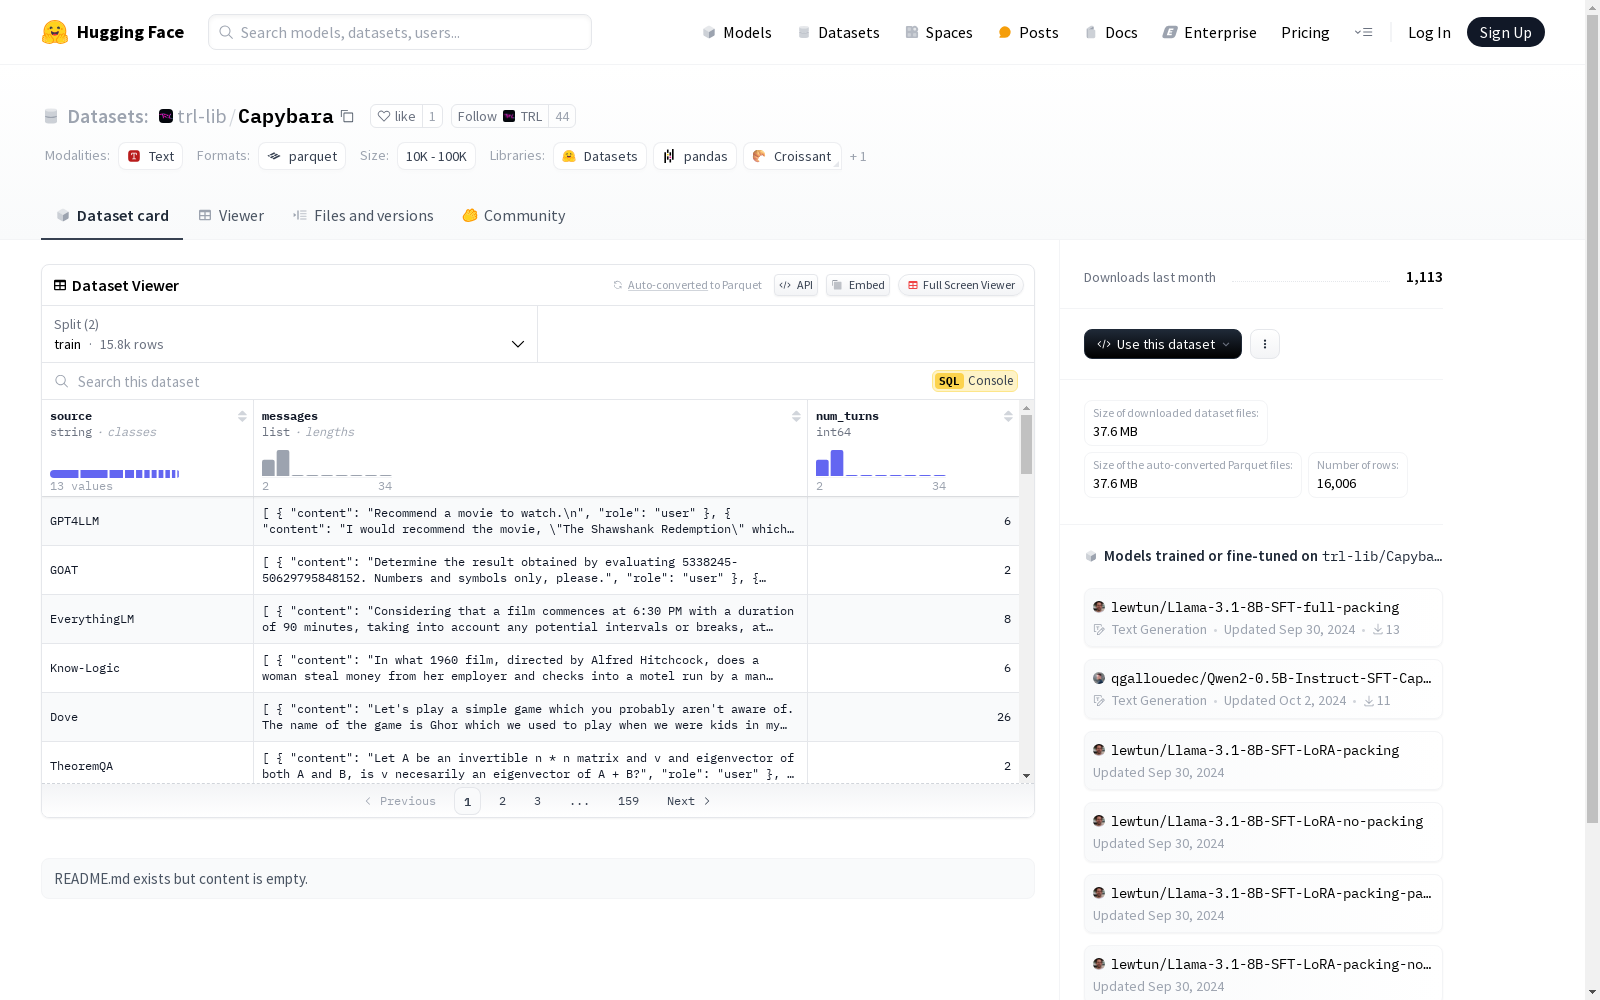Viewport: 1600px width, 1000px height.
Task: Click the Sign Up button
Action: [x=1505, y=32]
